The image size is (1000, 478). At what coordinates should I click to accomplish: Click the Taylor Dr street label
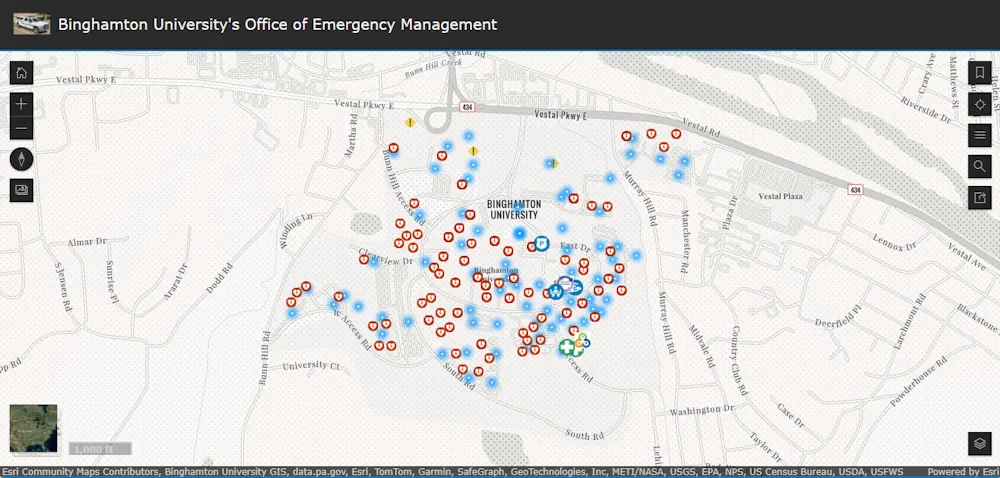coord(765,447)
